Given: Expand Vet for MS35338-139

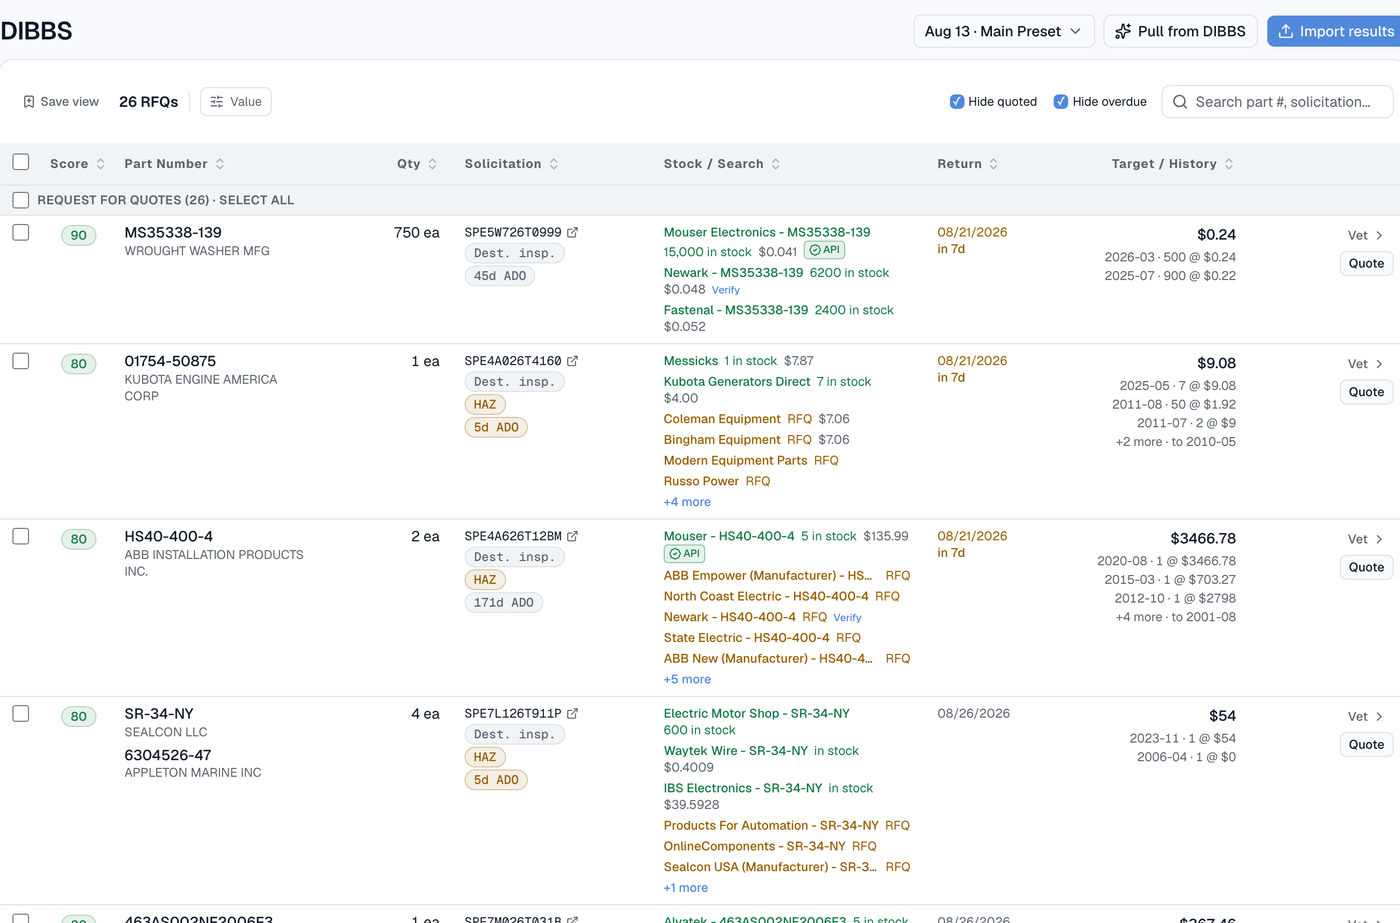Looking at the screenshot, I should [1366, 236].
